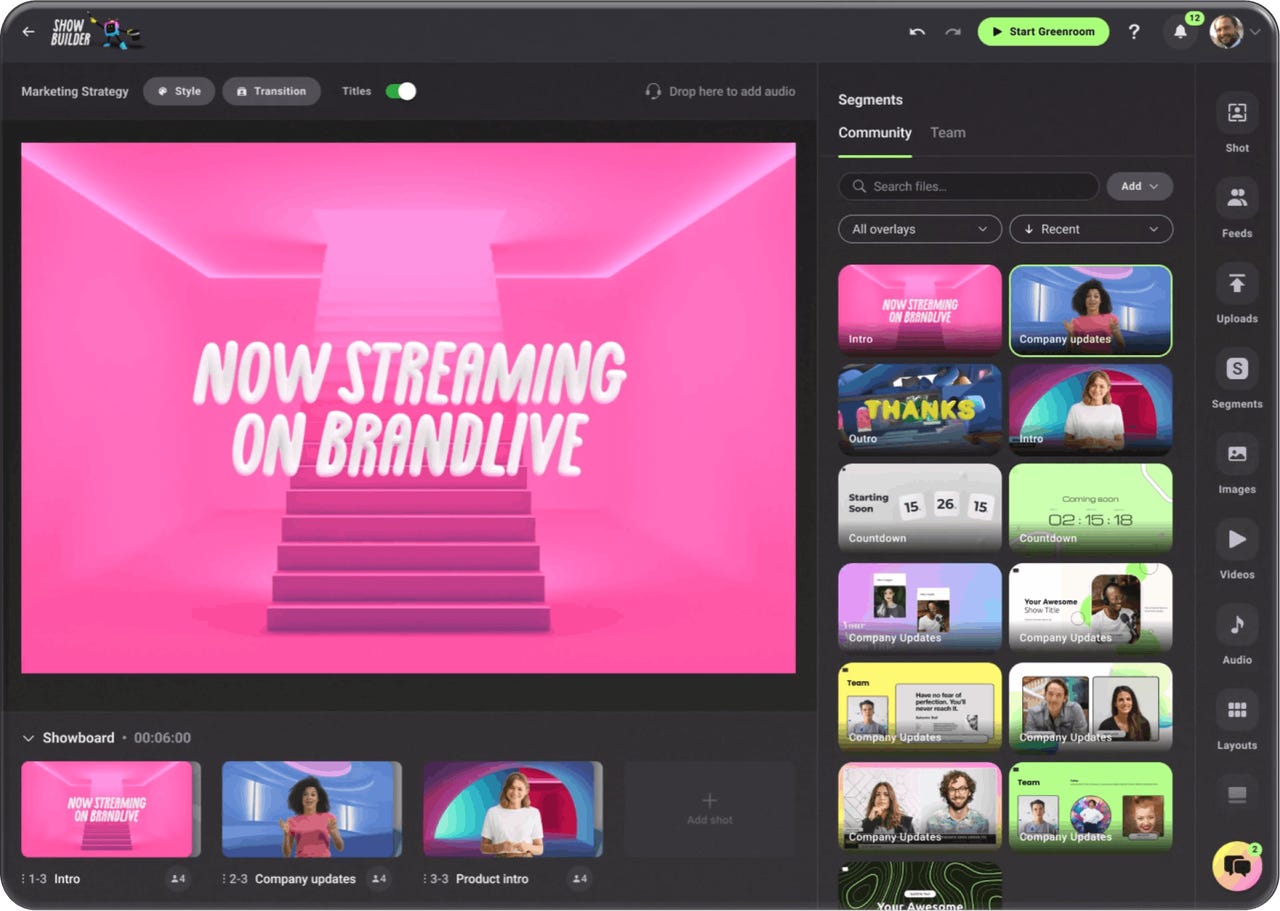Click the undo arrow icon
Image resolution: width=1280 pixels, height=911 pixels.
(x=917, y=32)
